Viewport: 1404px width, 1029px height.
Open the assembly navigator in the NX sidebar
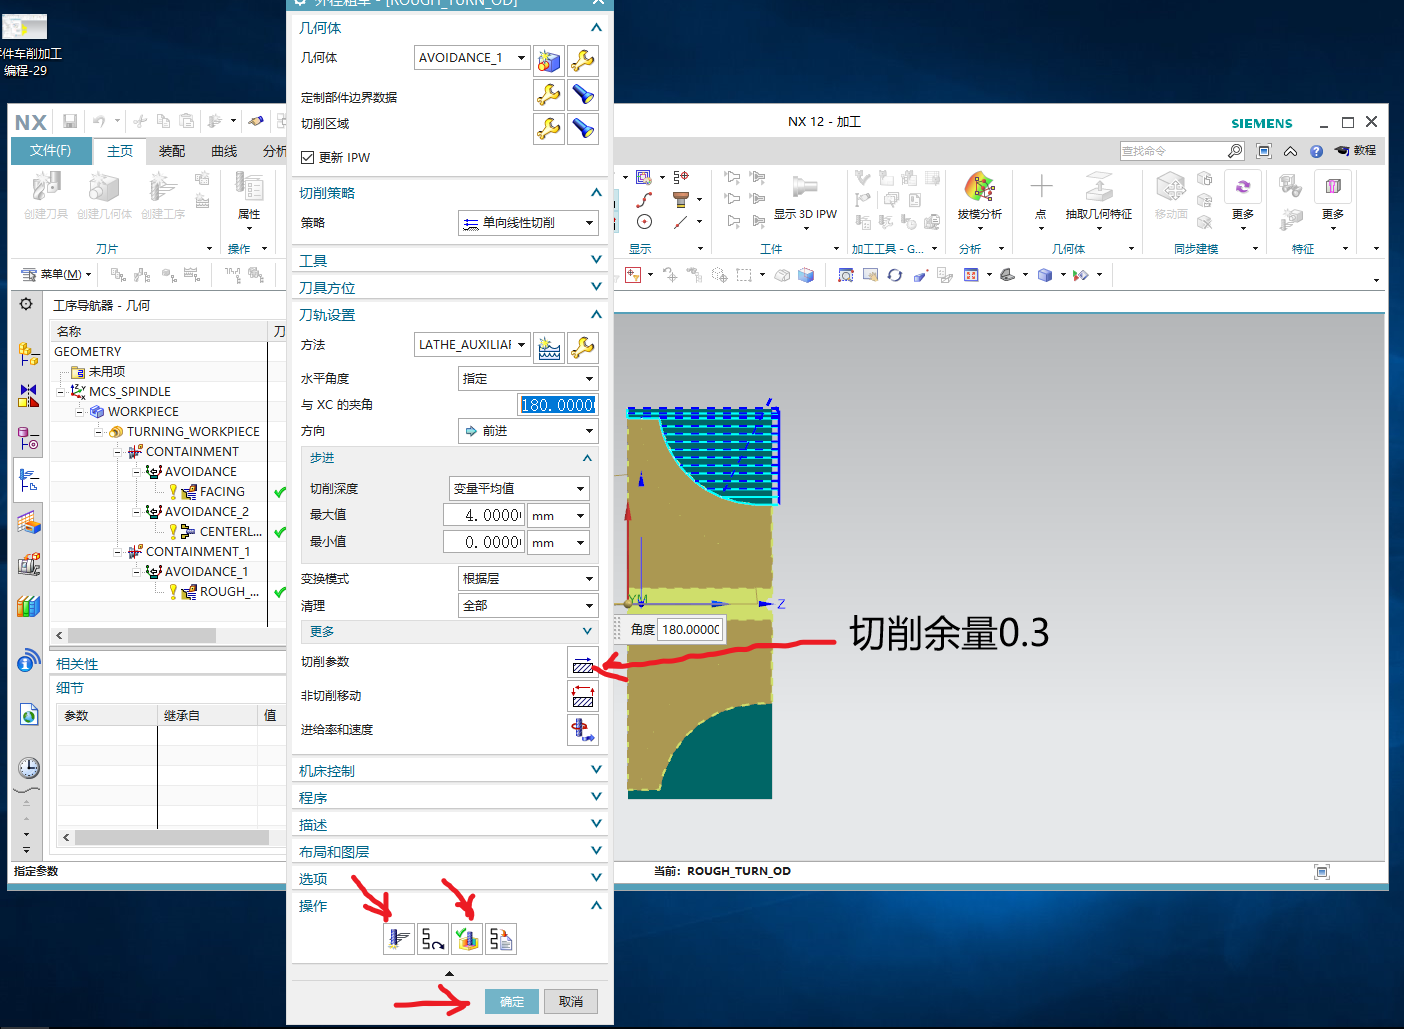pos(28,353)
